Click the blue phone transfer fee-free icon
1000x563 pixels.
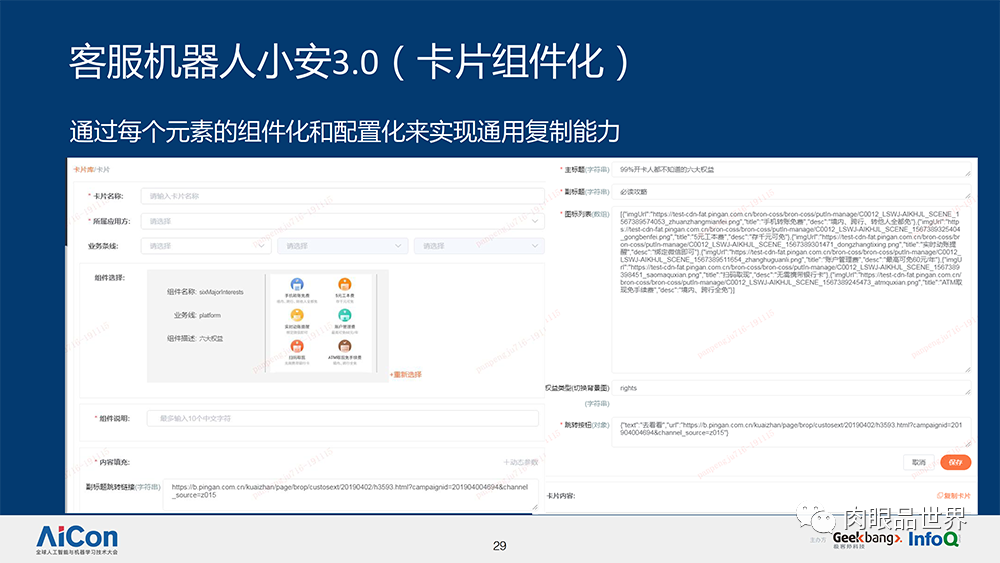[297, 284]
